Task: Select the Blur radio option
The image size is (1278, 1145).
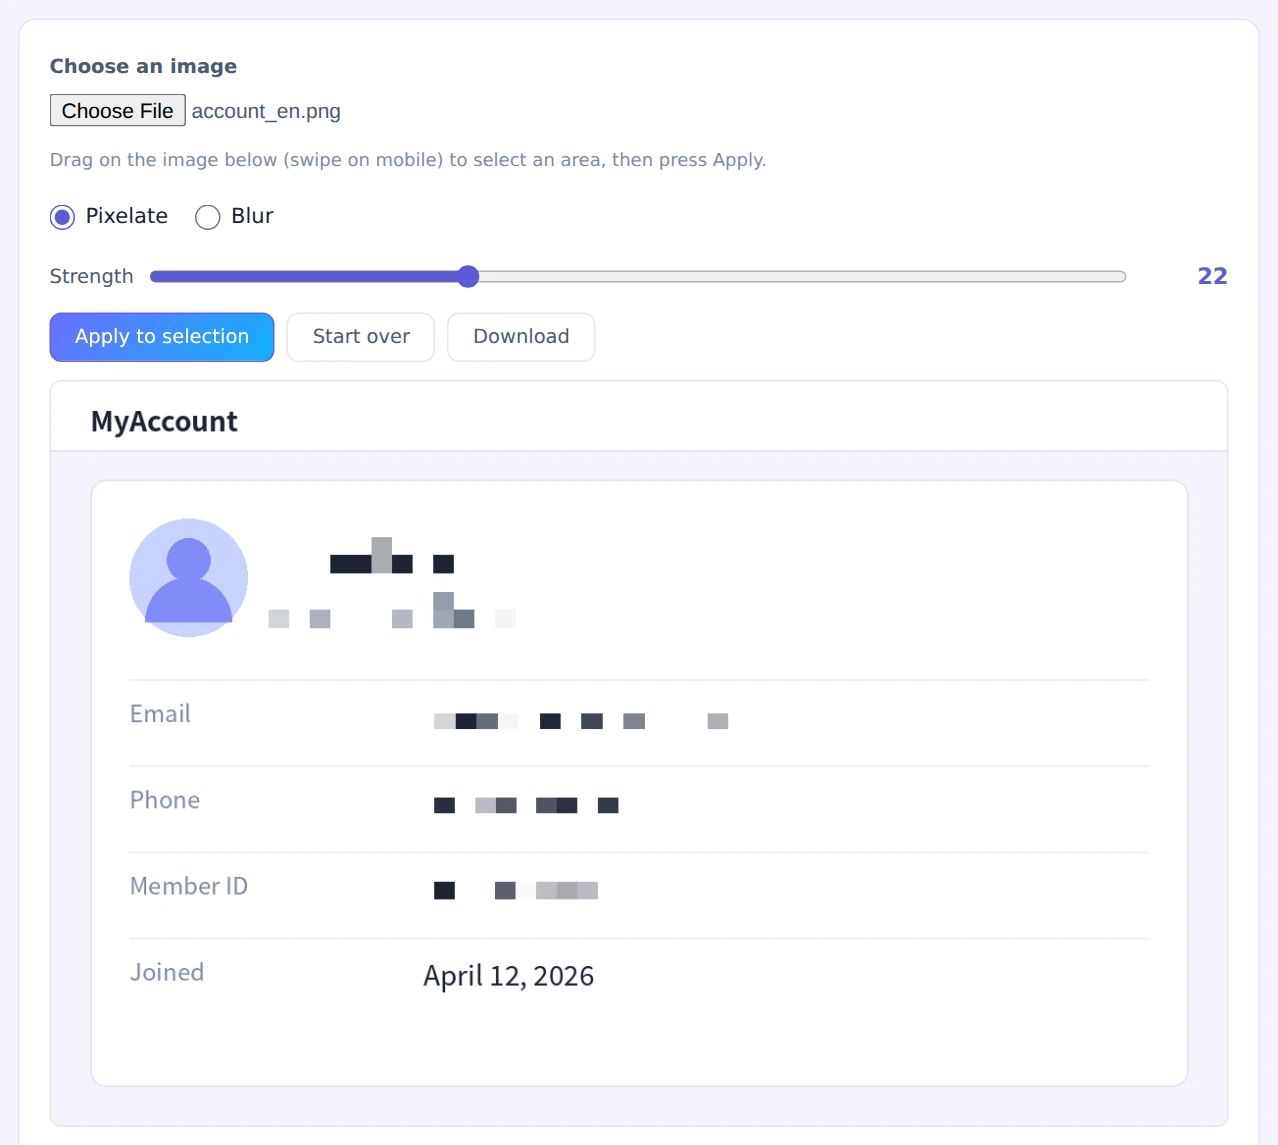Action: point(208,217)
